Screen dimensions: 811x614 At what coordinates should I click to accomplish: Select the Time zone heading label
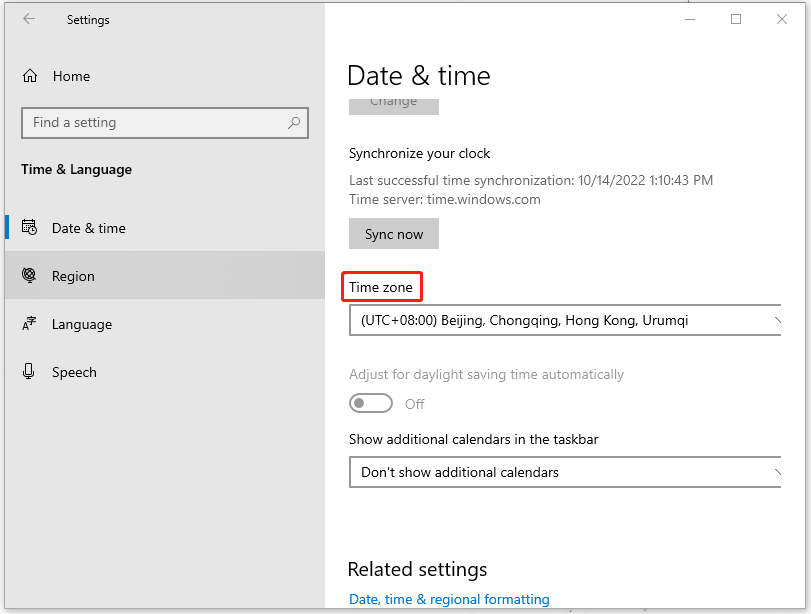pos(381,286)
